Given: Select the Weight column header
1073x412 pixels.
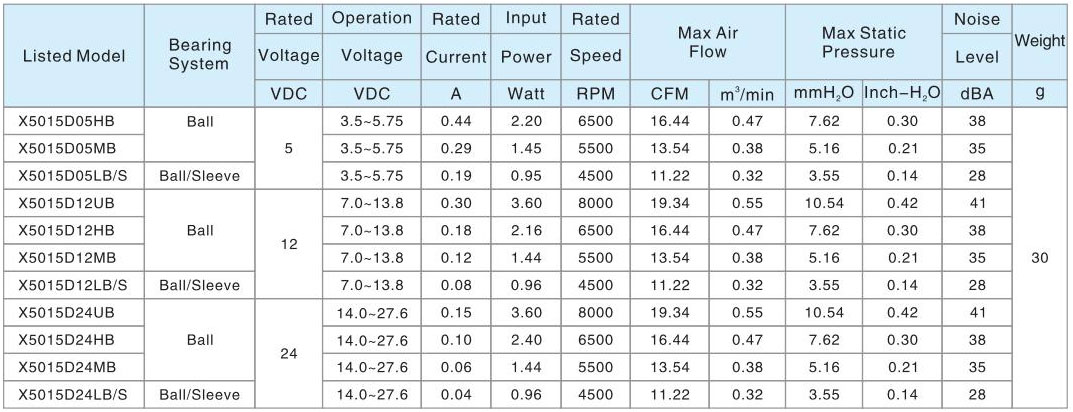Looking at the screenshot, I should click(x=1040, y=41).
